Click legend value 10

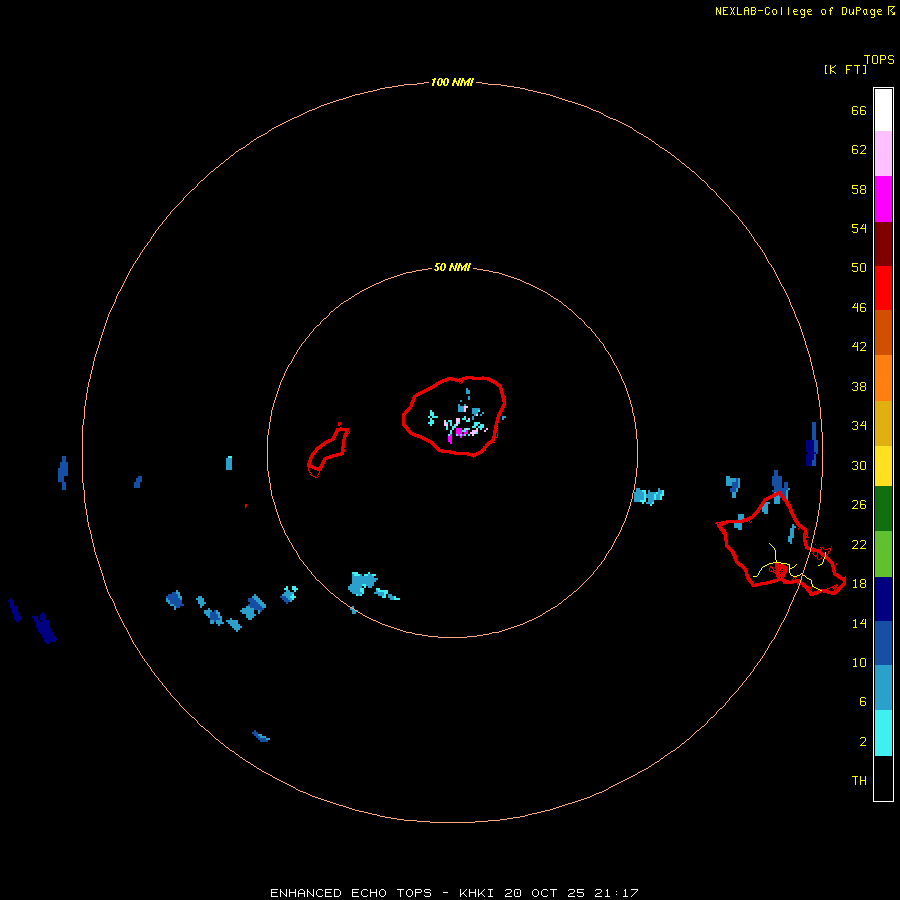[859, 662]
